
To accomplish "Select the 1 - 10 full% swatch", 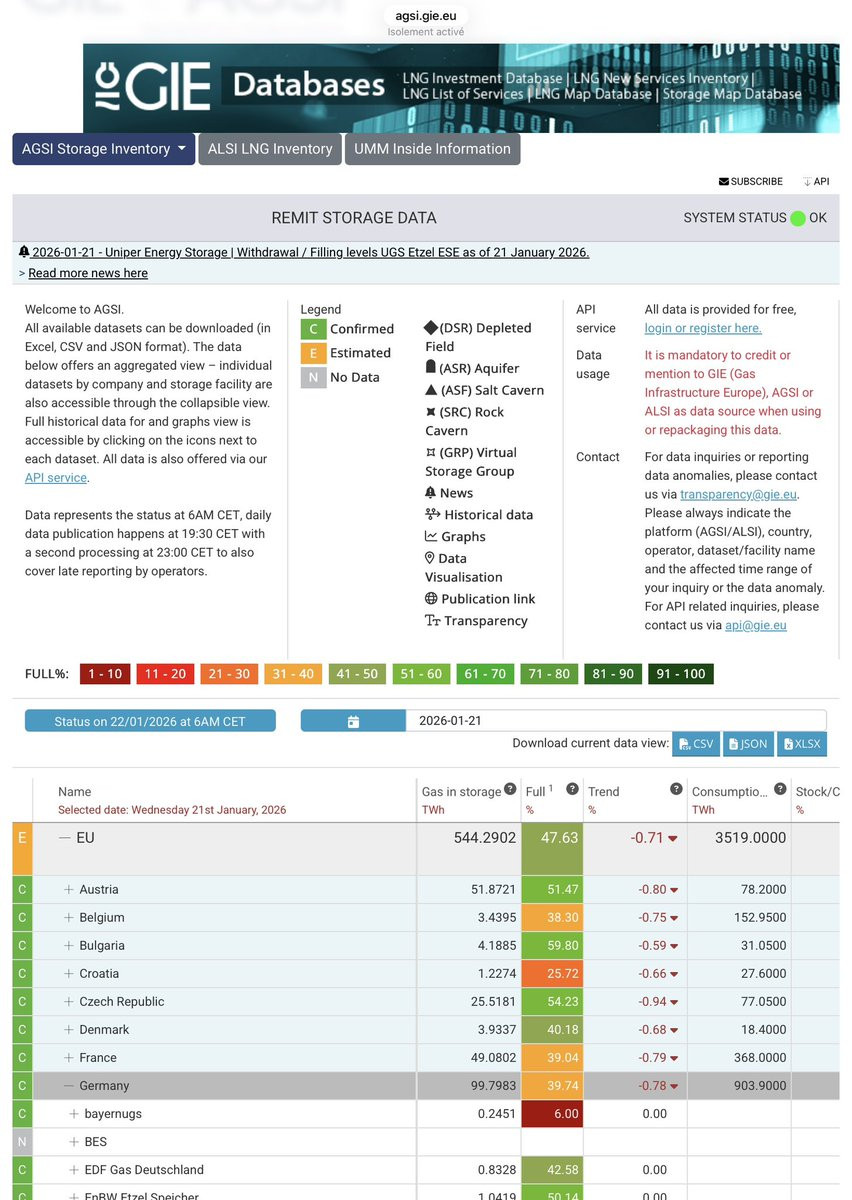I will (x=105, y=674).
